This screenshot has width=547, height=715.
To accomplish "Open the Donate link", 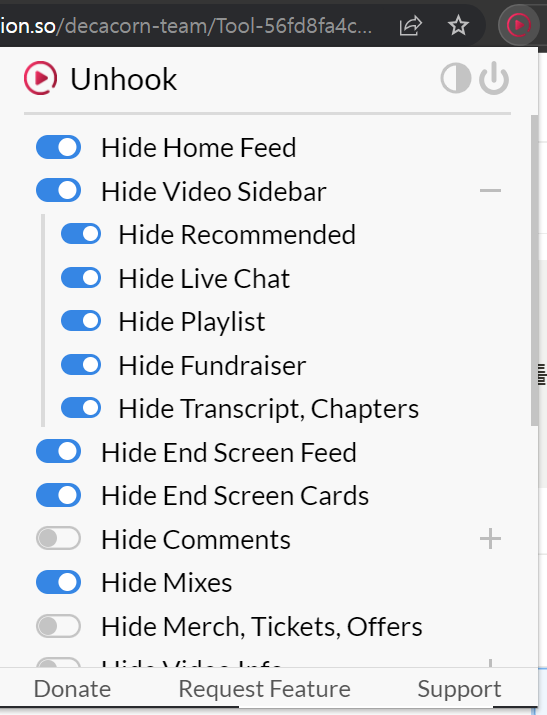I will (x=72, y=689).
